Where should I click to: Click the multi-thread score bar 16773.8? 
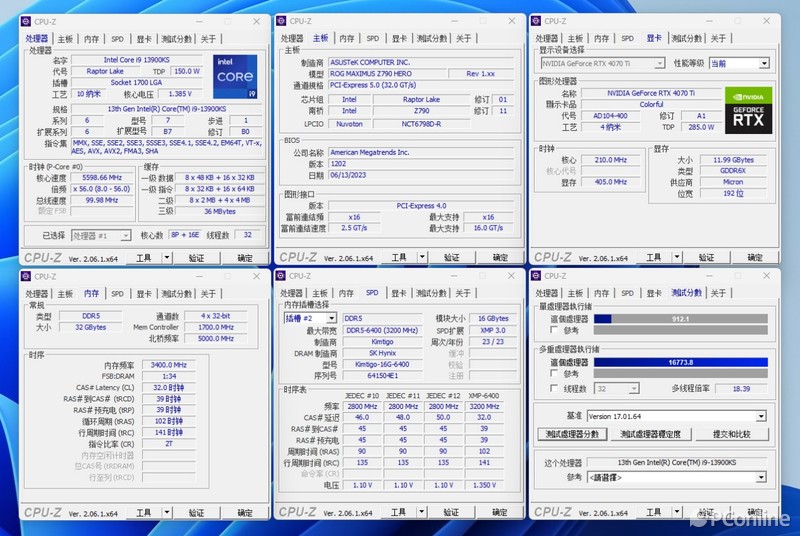681,362
